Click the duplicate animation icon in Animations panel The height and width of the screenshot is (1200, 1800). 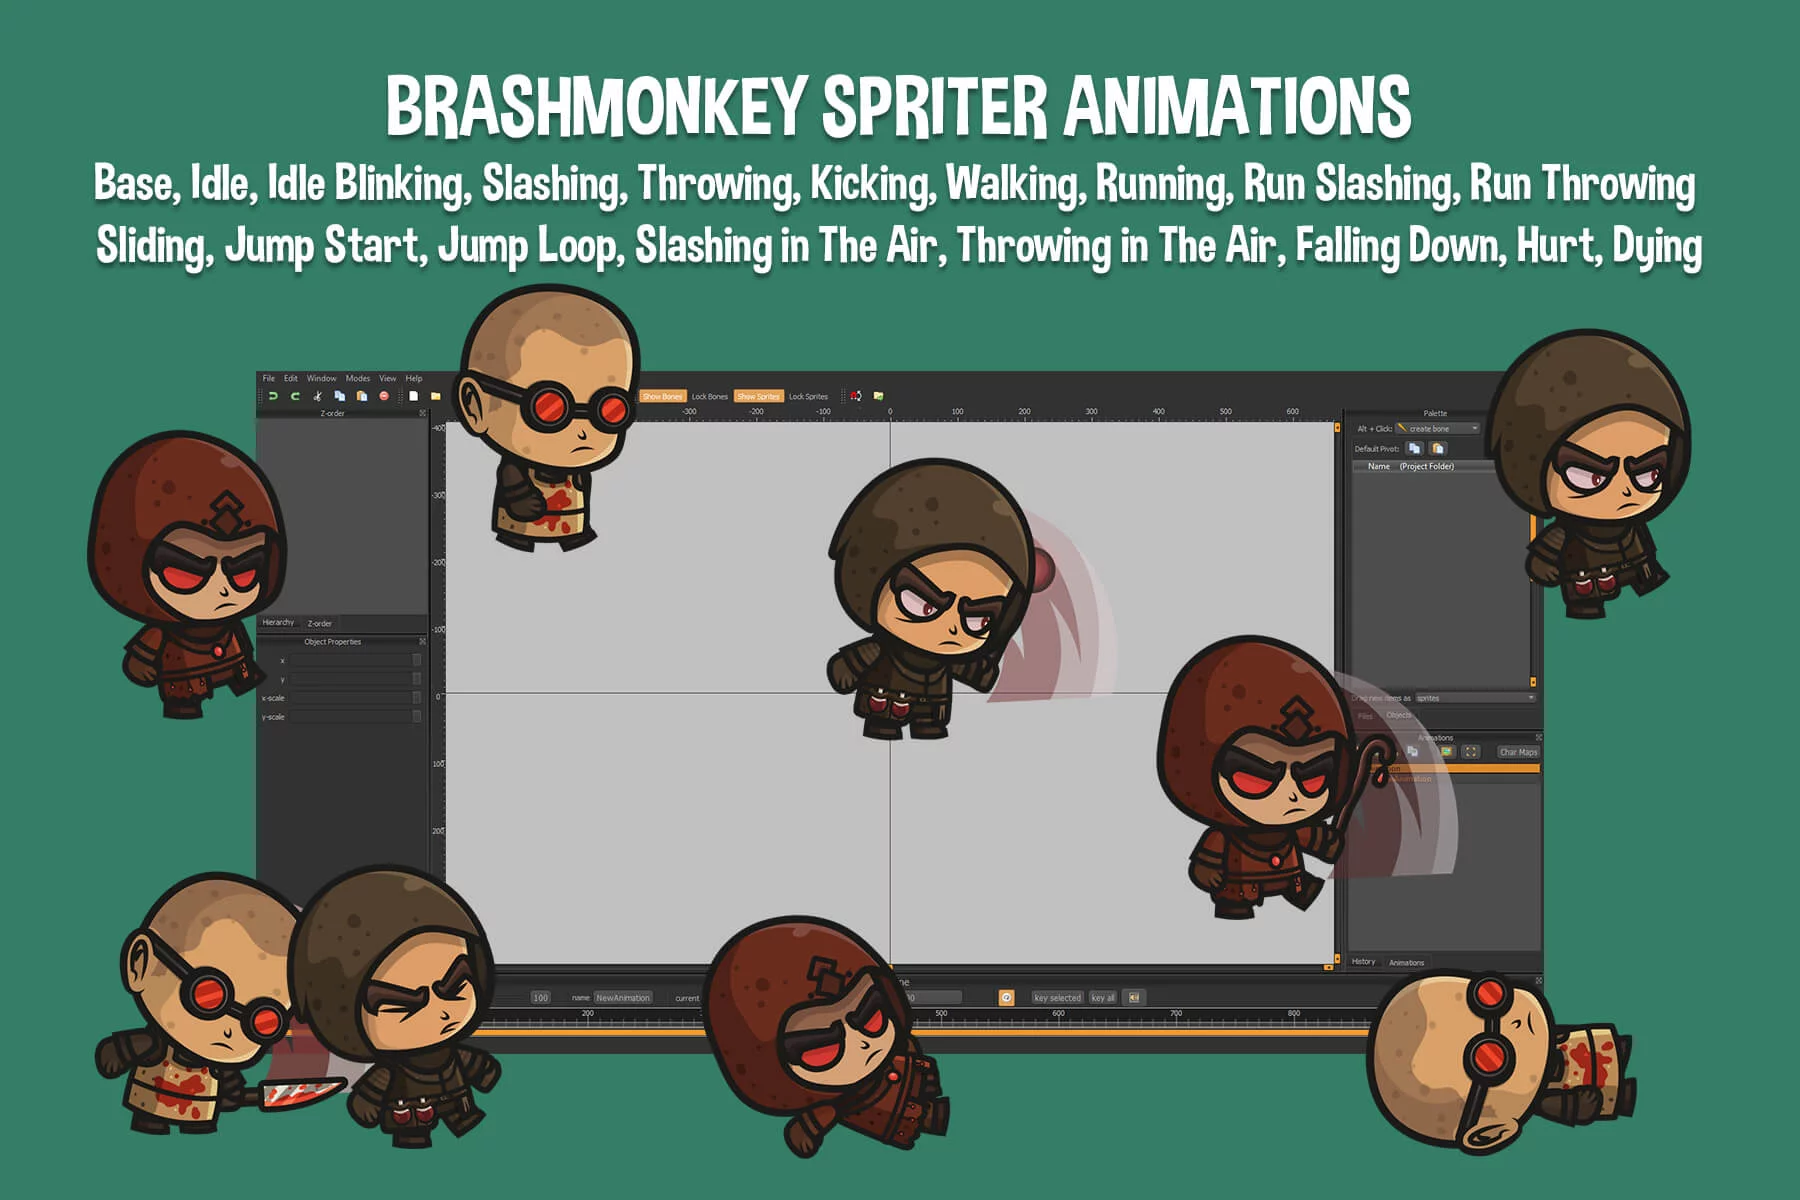[1412, 751]
